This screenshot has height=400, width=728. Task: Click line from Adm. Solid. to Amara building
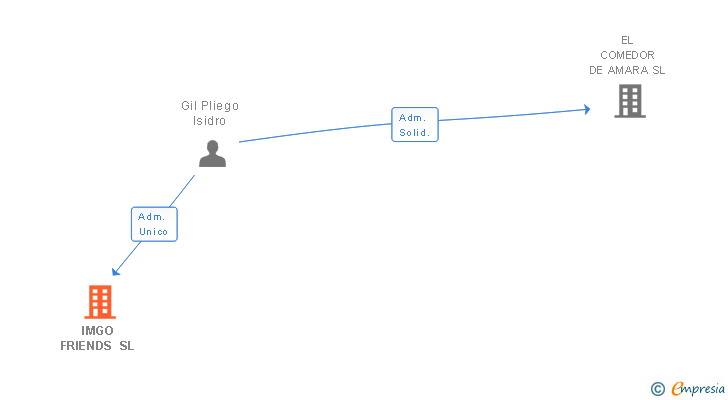click(x=511, y=115)
